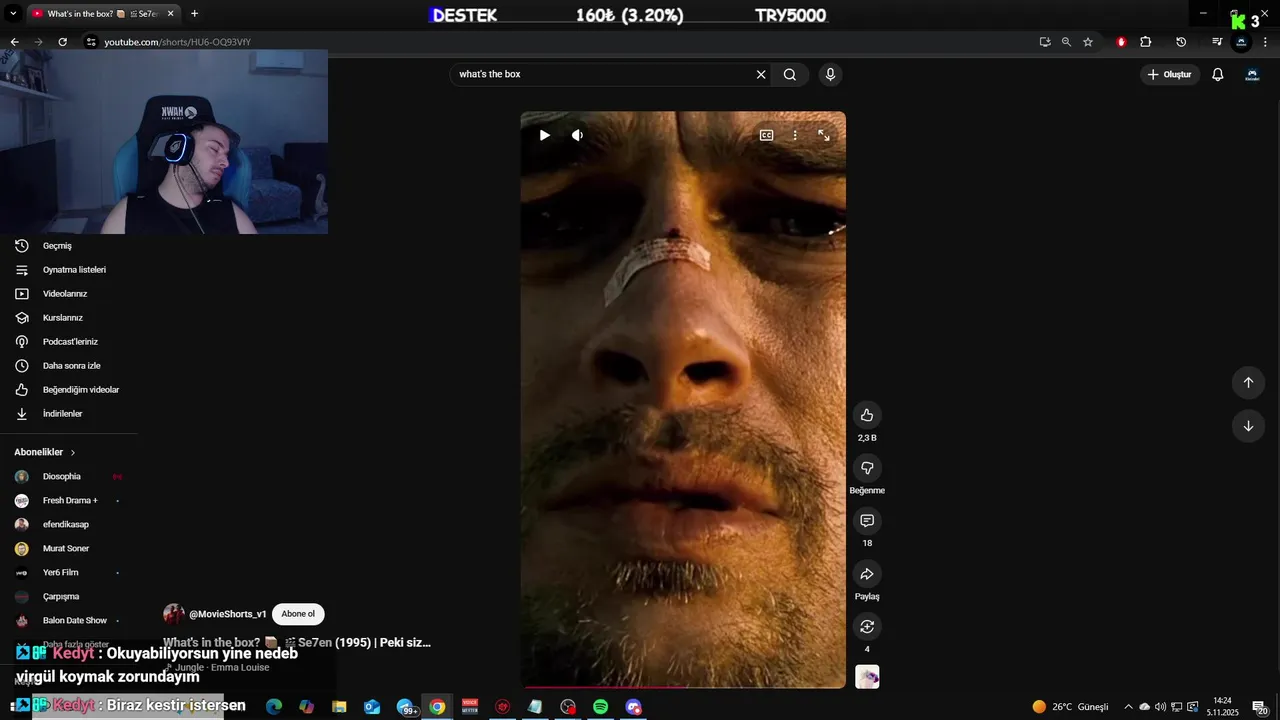
Task: Open the Chrome tab search dropdown
Action: tap(13, 14)
